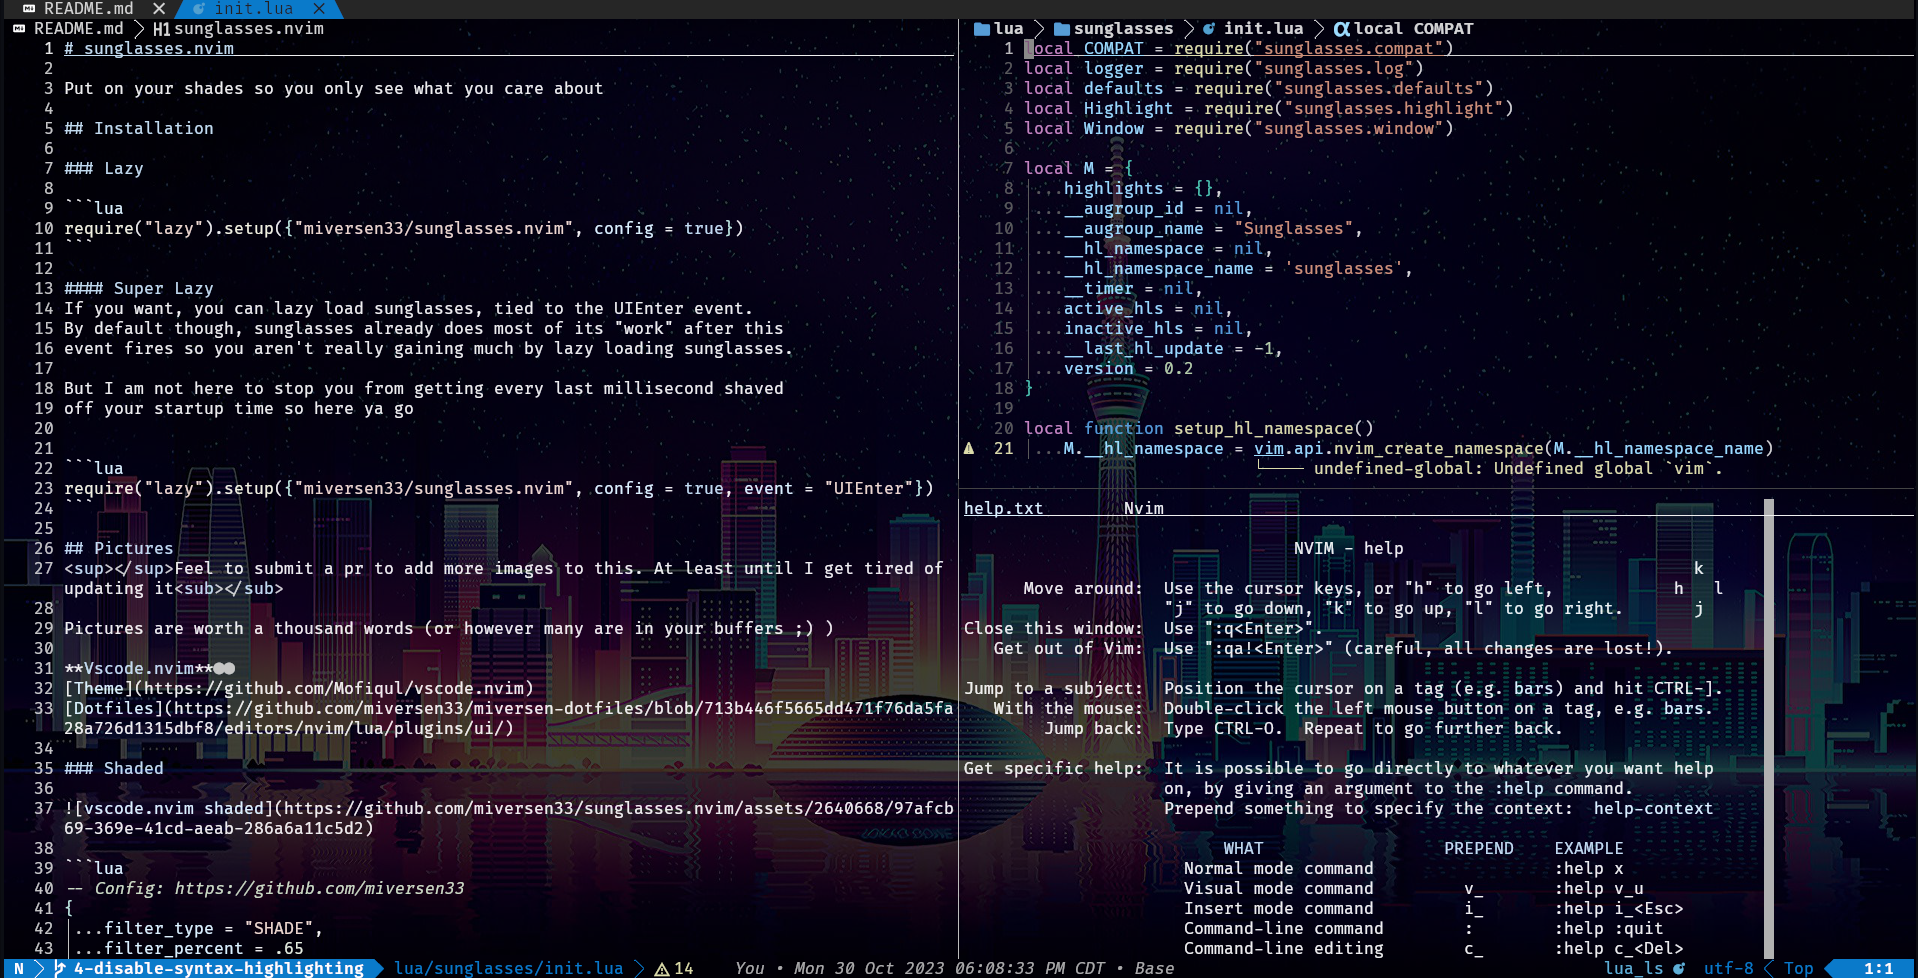Open the vscode.nvim shaded image link
1918x978 pixels.
pyautogui.click(x=509, y=818)
